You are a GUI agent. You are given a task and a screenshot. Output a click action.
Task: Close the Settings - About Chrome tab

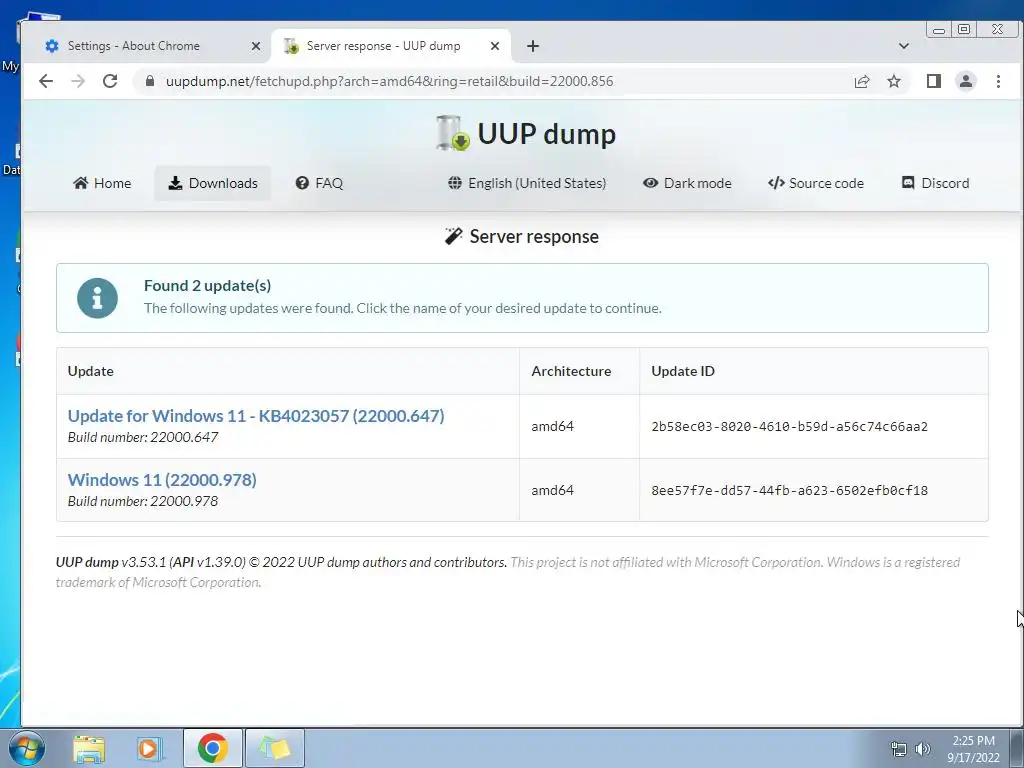point(256,46)
